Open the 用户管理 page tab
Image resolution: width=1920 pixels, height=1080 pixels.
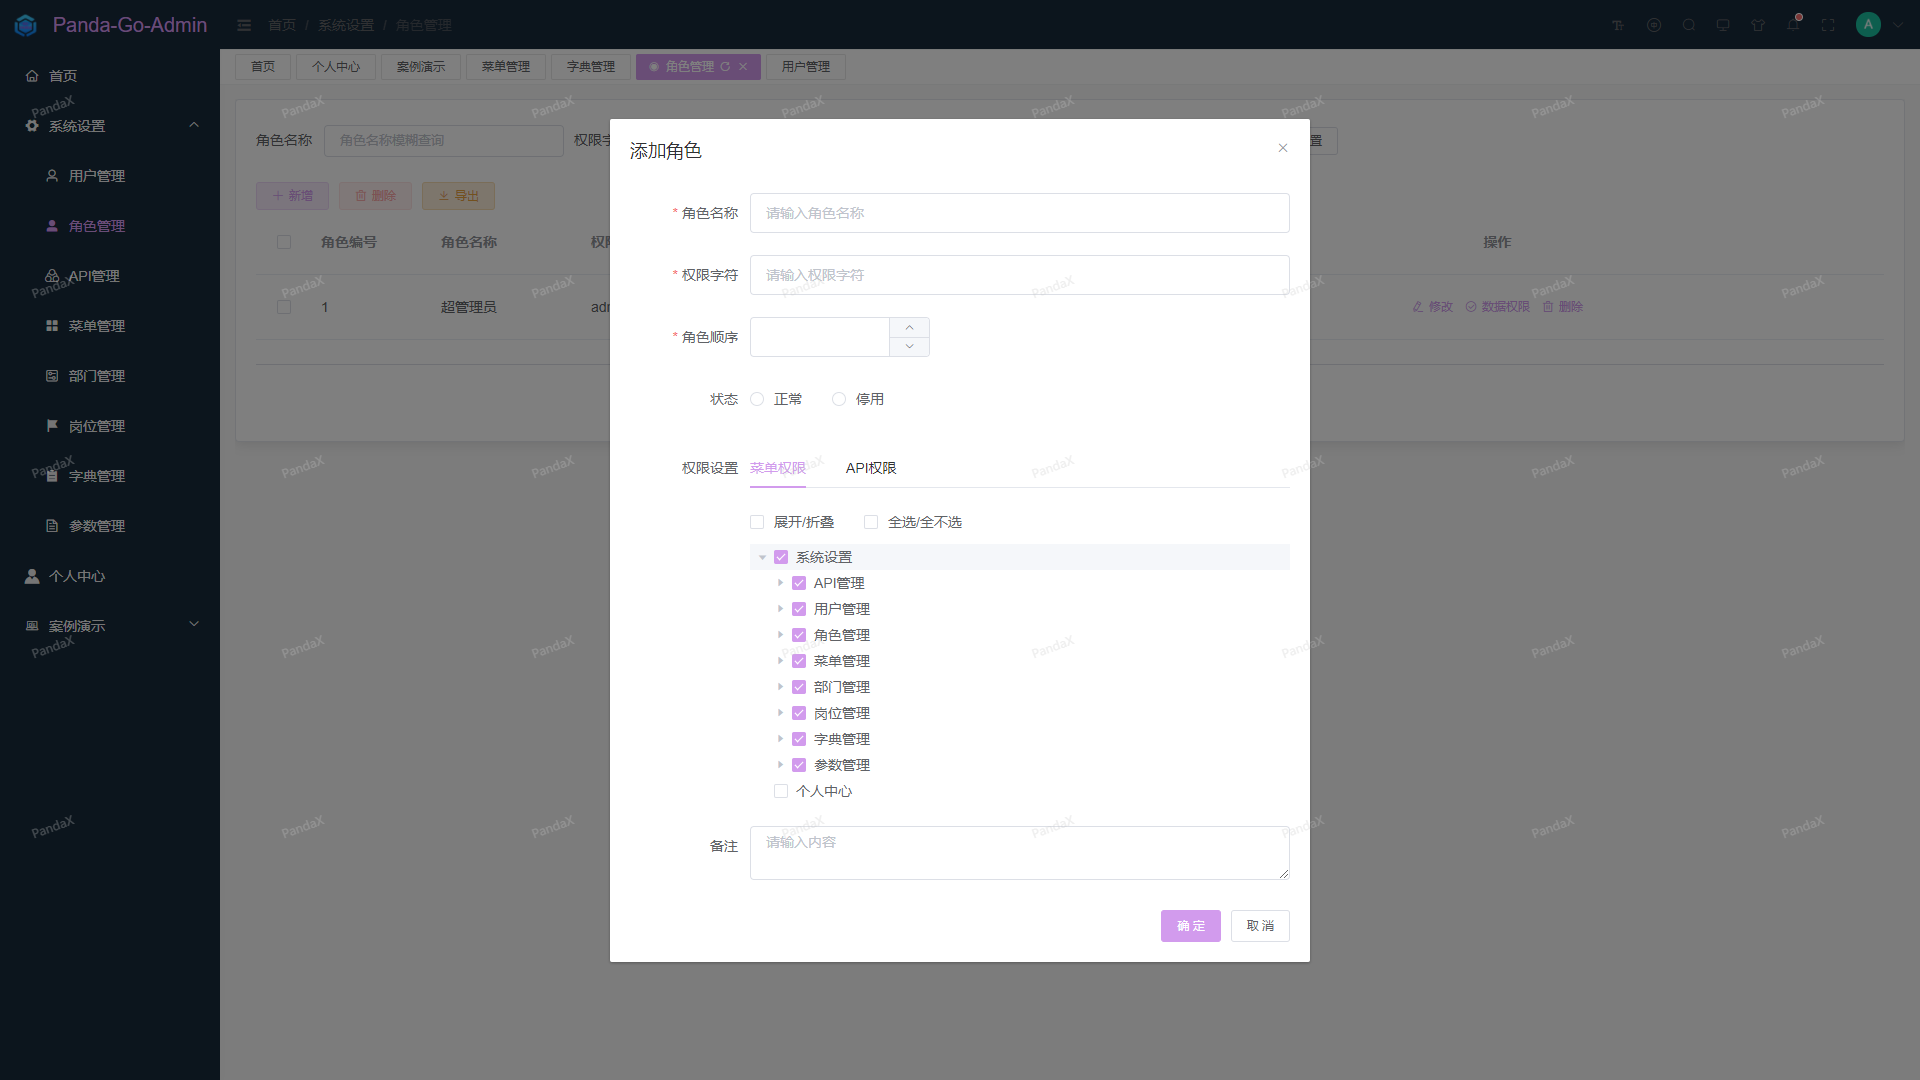806,67
